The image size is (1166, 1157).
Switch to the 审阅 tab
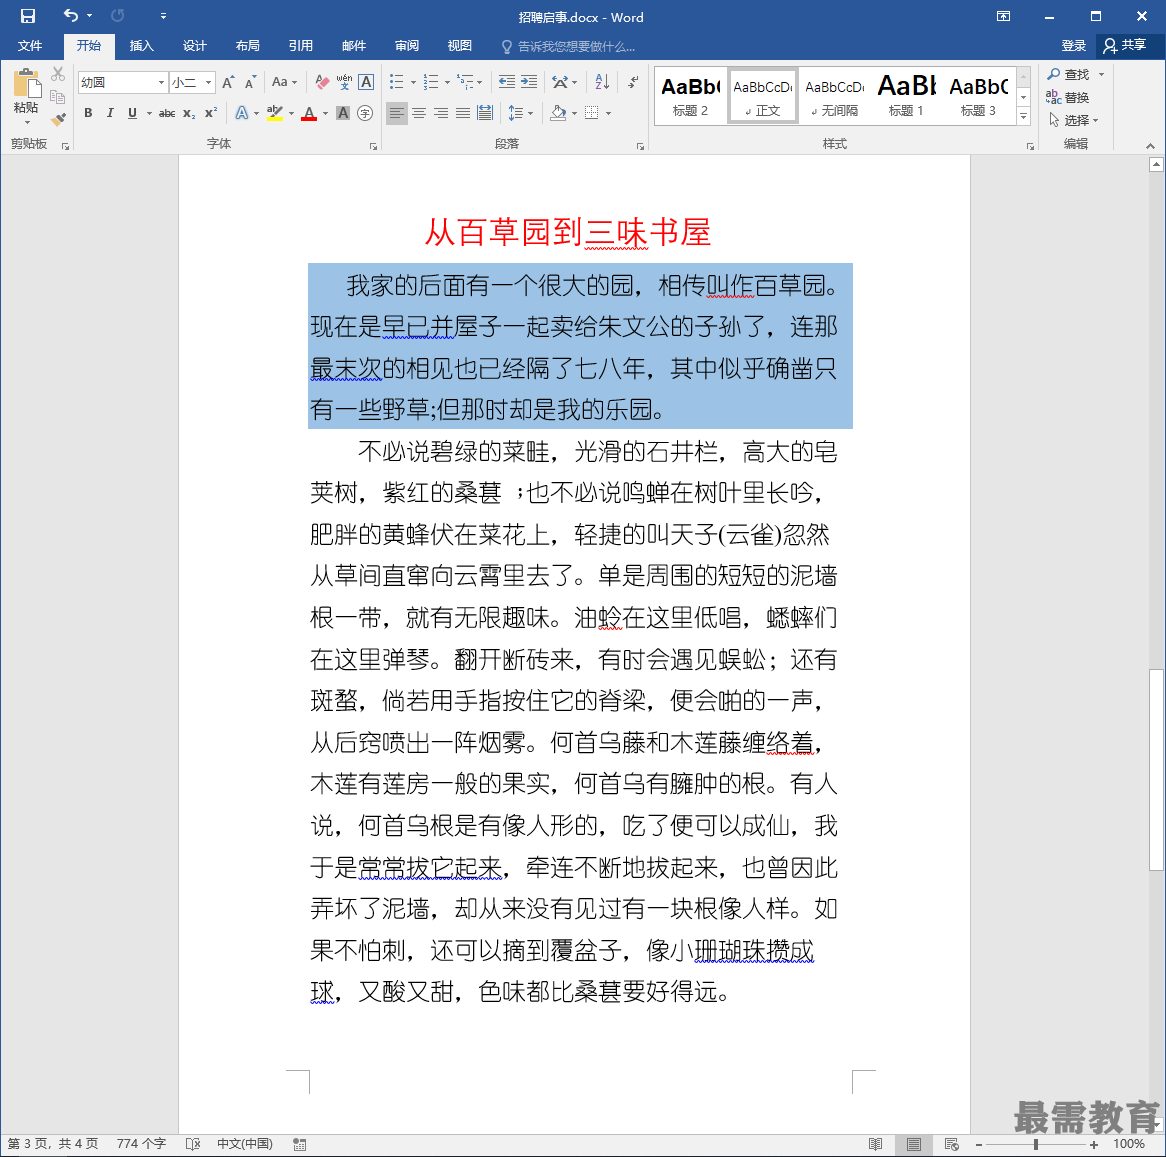pyautogui.click(x=407, y=46)
